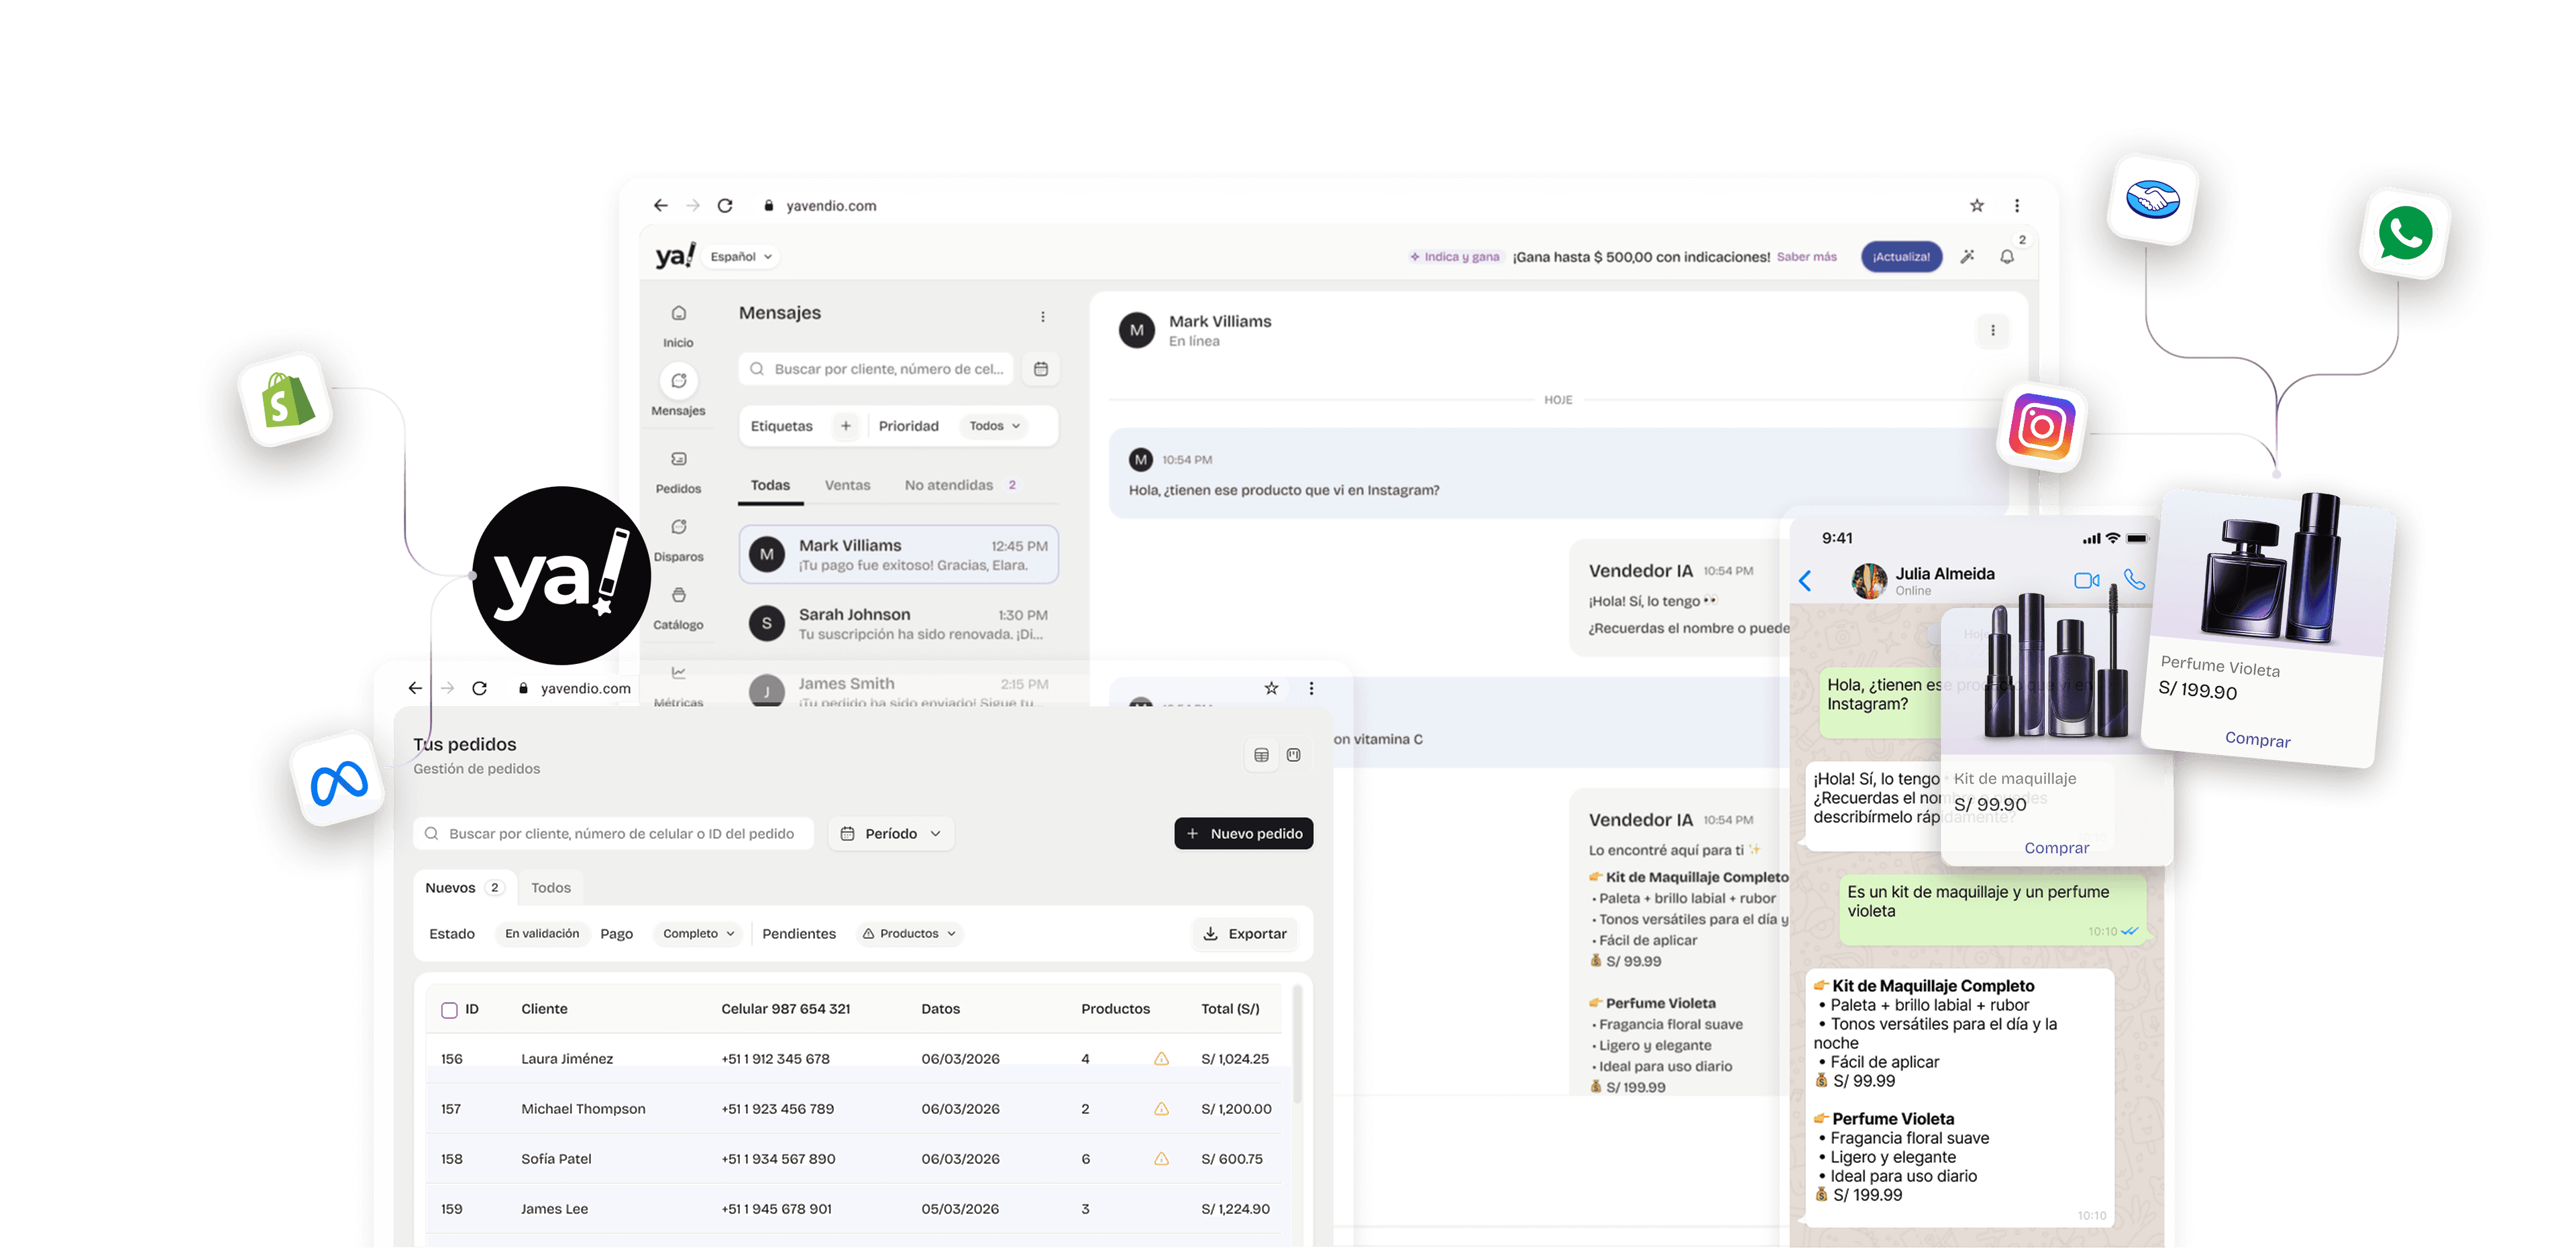Click the Instagram integration icon

click(2041, 428)
